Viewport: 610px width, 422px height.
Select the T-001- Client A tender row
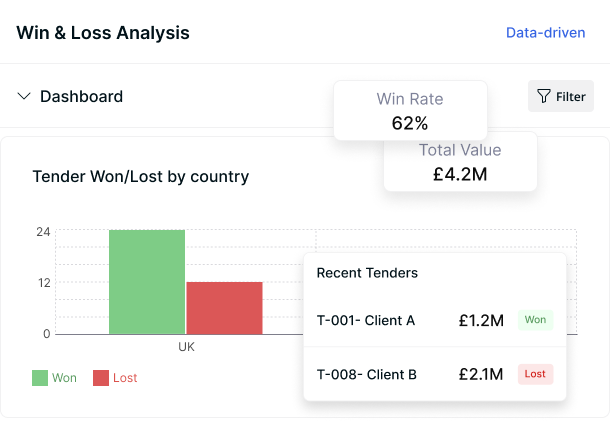(435, 320)
